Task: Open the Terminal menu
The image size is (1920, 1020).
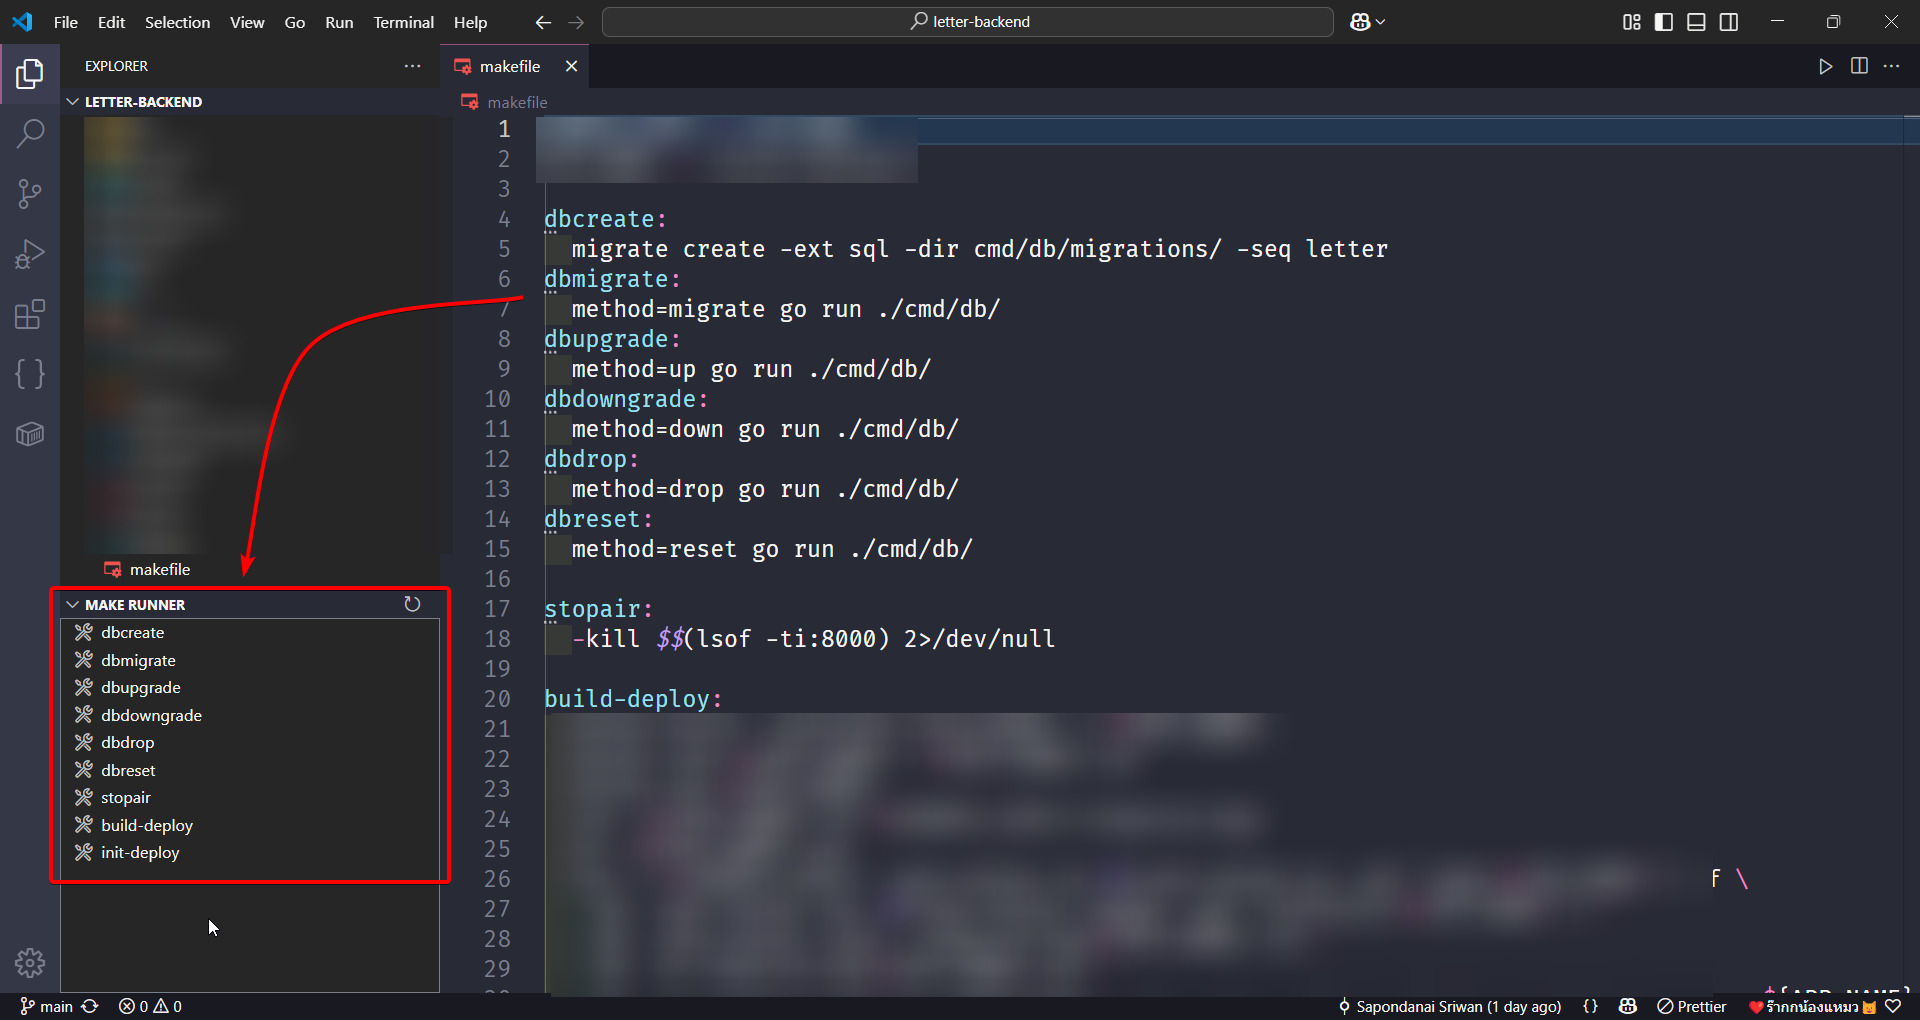Action: click(403, 22)
